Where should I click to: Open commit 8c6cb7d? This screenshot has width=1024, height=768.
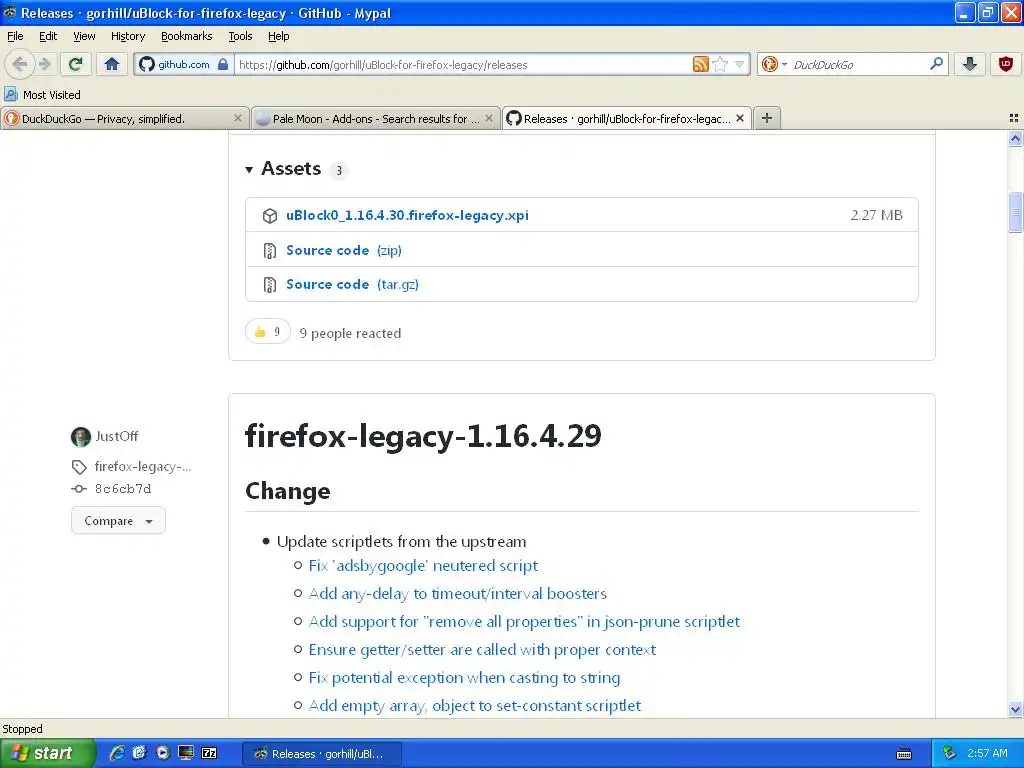pyautogui.click(x=123, y=488)
